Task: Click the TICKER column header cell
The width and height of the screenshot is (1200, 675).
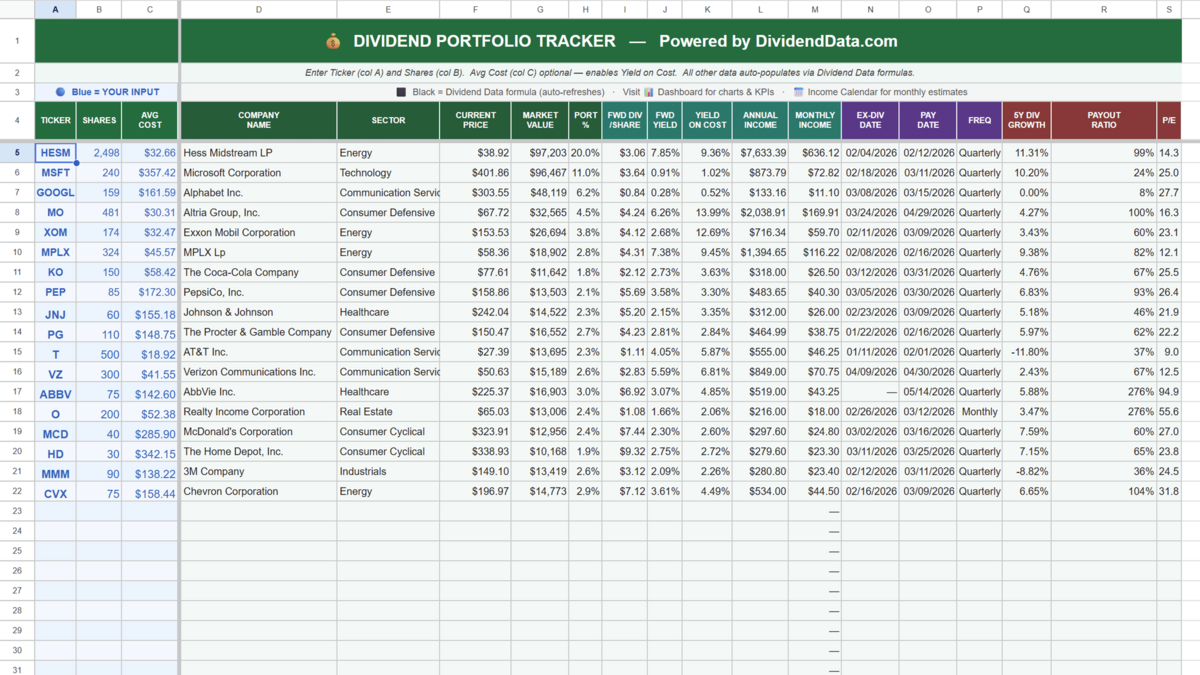Action: tap(55, 121)
